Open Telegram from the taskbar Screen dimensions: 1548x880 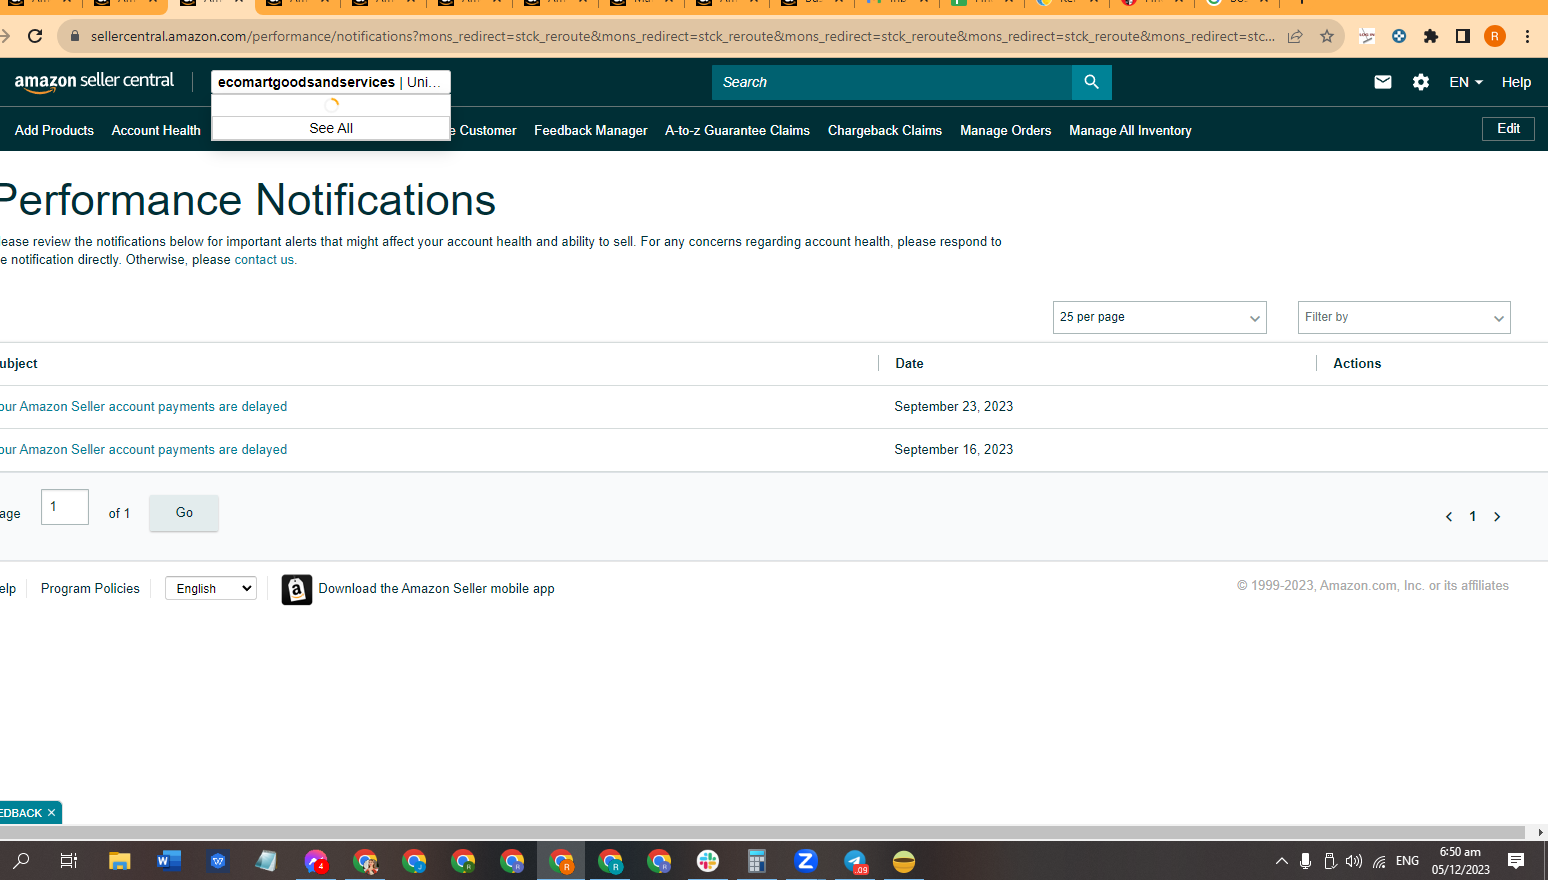855,861
